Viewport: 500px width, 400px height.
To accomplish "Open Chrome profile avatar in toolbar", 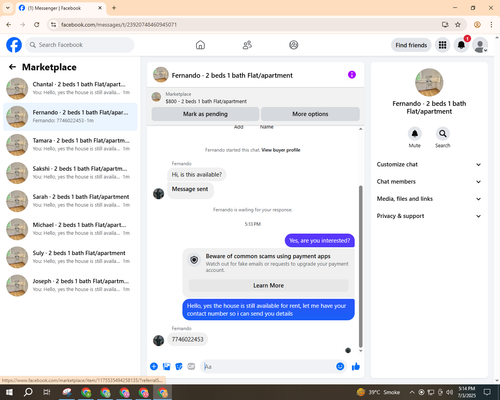I will coord(477,25).
